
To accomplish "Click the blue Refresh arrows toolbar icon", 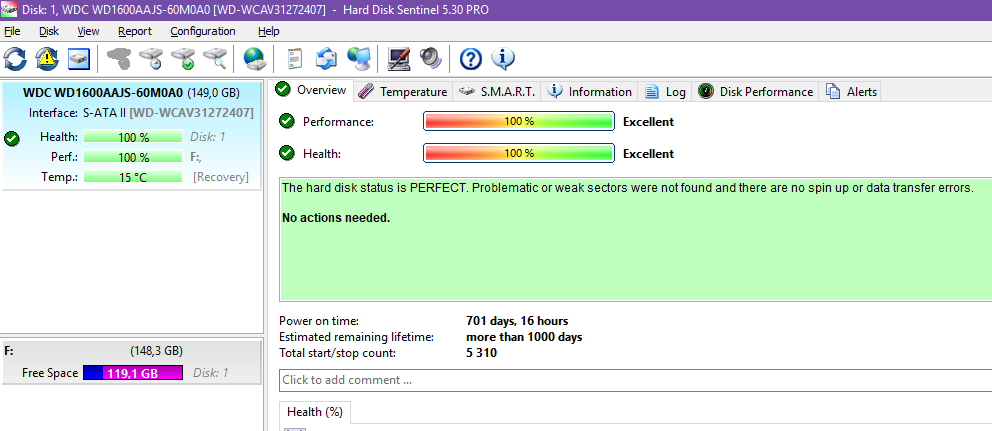I will [15, 59].
